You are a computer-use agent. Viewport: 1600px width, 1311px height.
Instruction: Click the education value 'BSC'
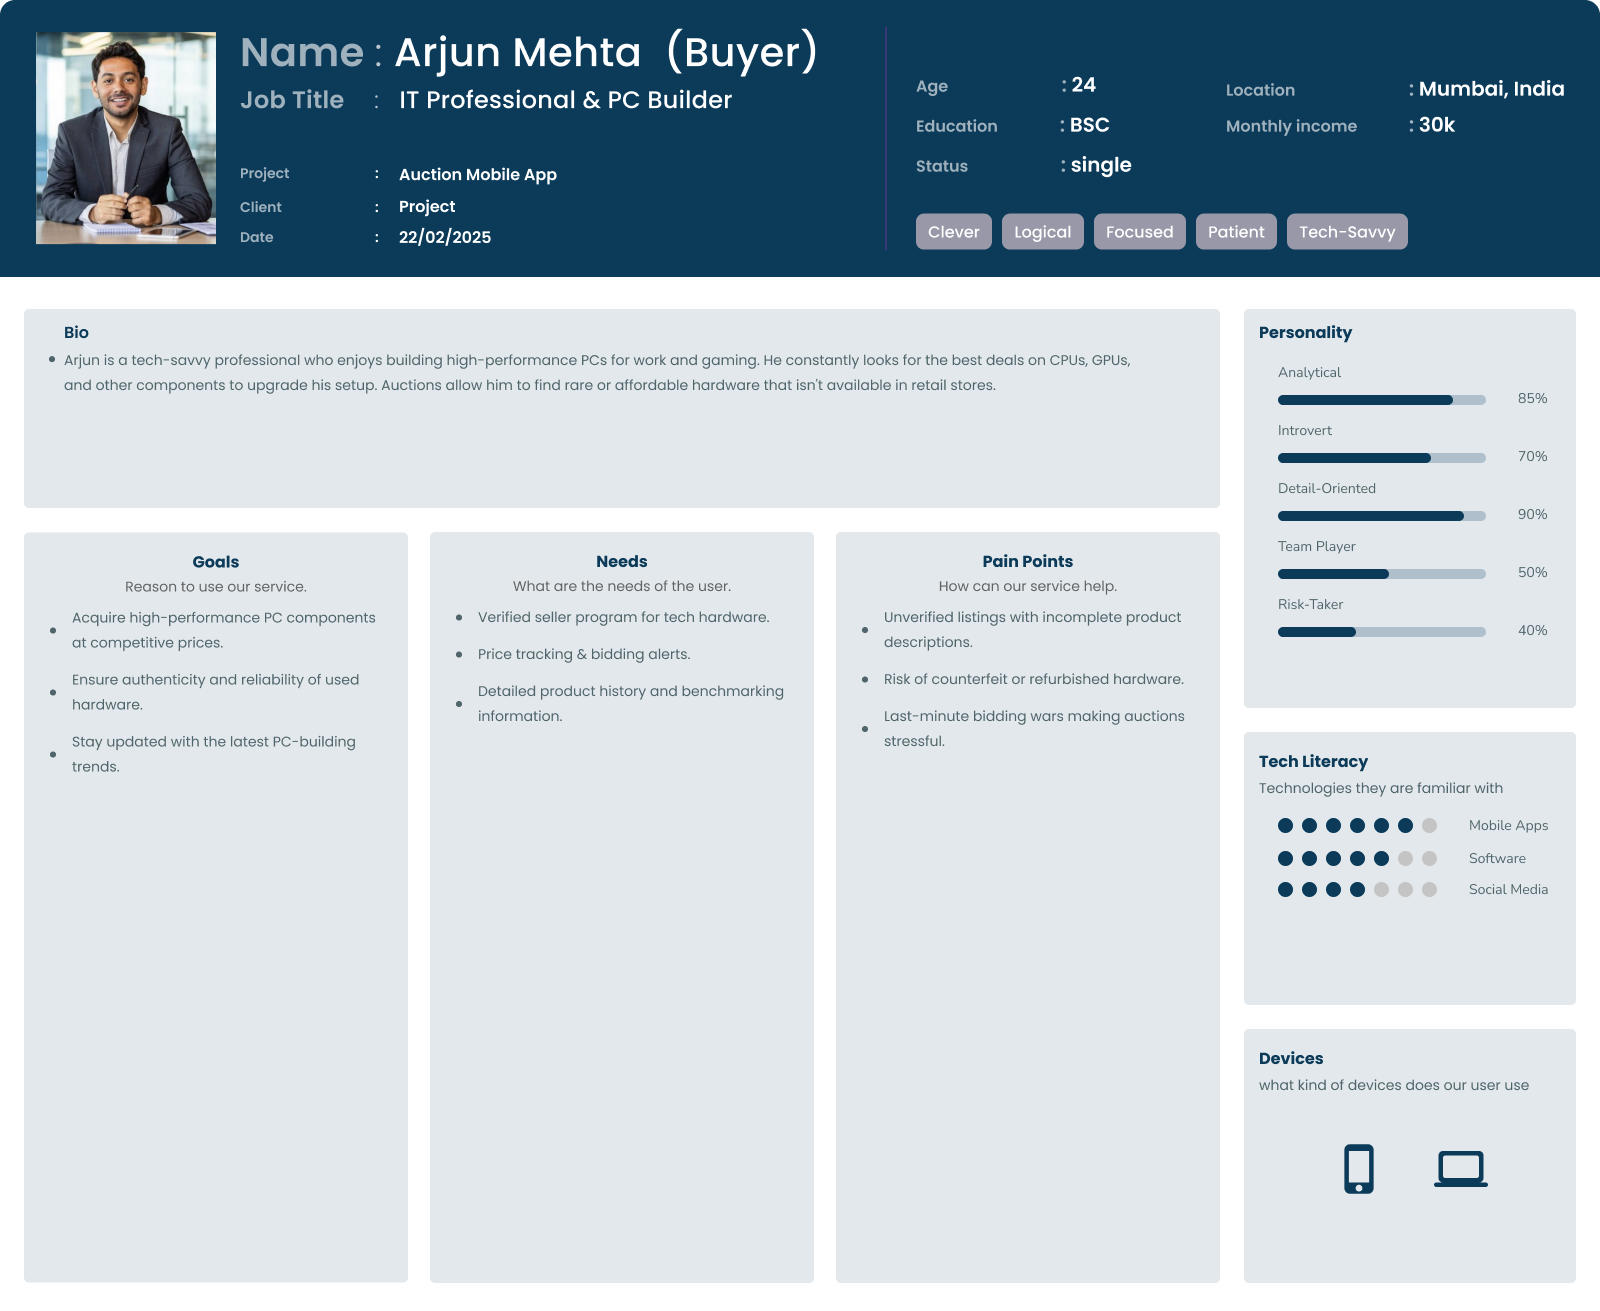tap(1090, 125)
